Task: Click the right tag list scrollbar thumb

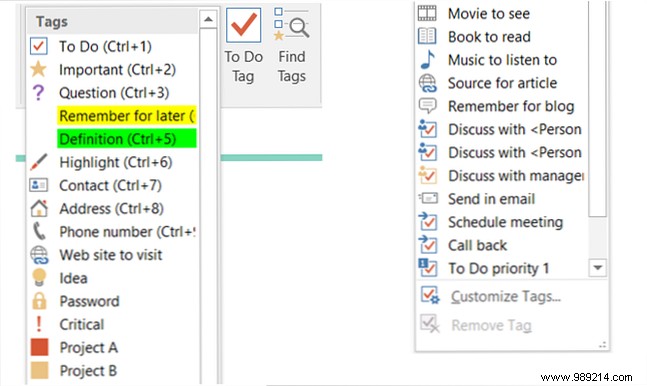Action: click(597, 108)
